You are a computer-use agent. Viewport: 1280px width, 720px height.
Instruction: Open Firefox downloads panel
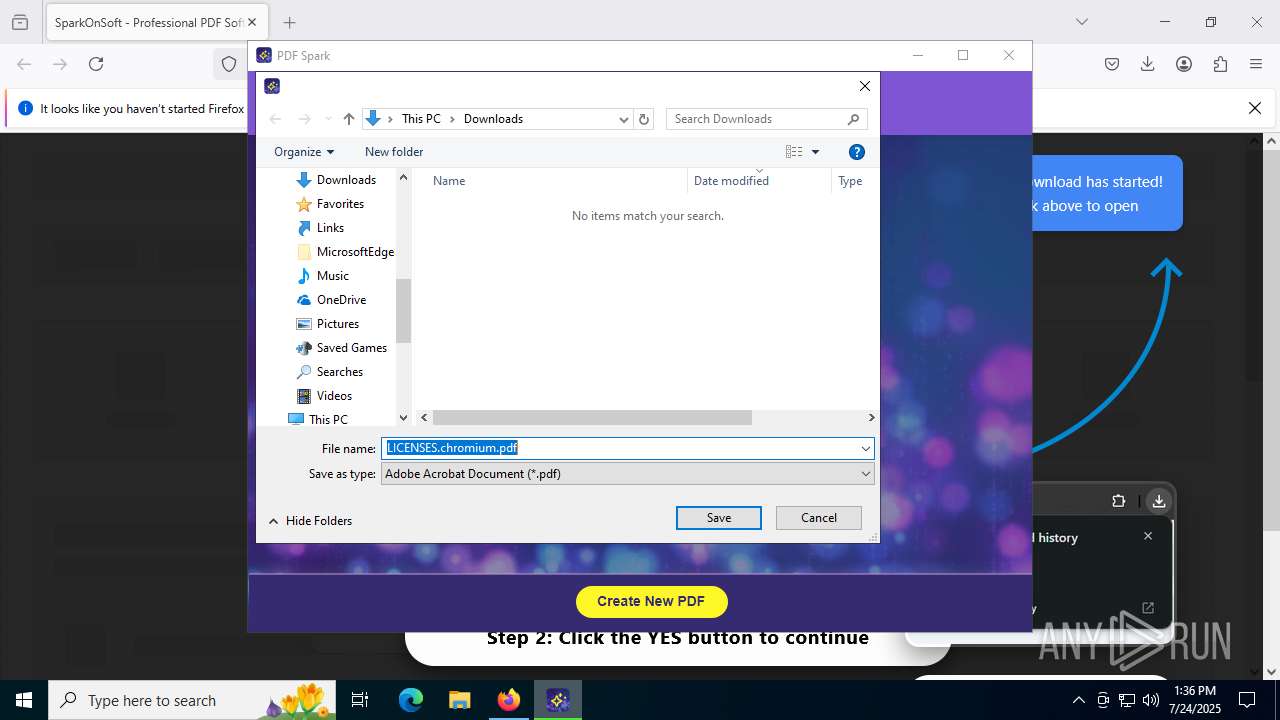(x=1148, y=64)
